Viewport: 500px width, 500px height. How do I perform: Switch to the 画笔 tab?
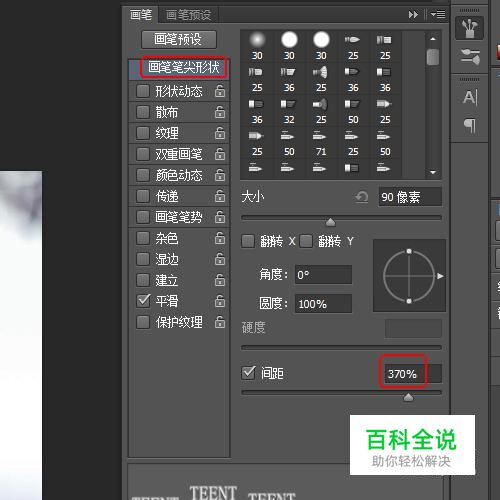click(x=141, y=15)
